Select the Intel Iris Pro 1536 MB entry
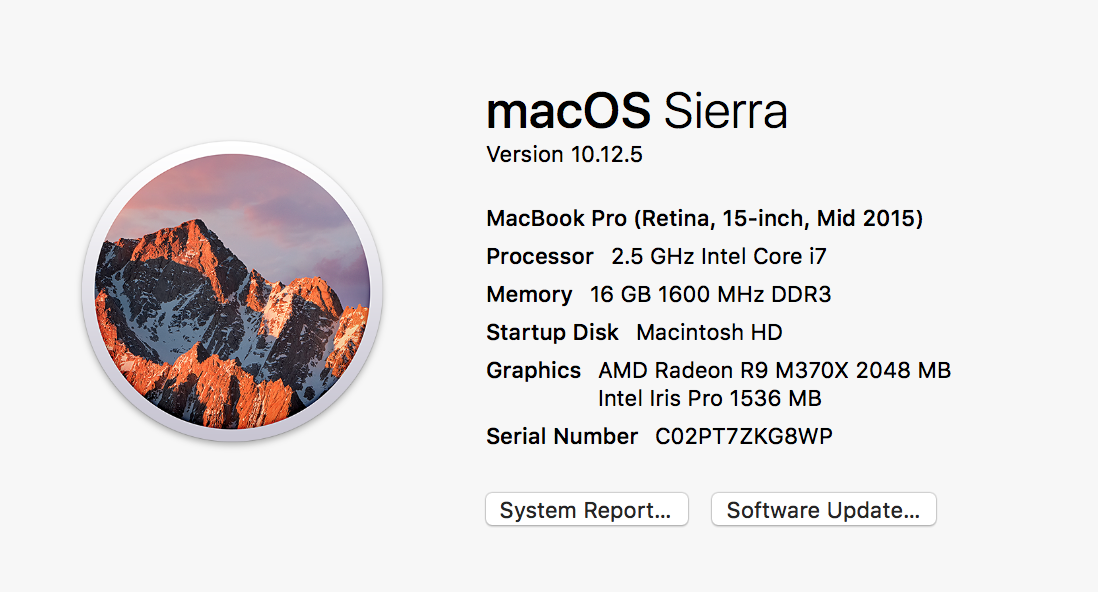 pyautogui.click(x=709, y=398)
